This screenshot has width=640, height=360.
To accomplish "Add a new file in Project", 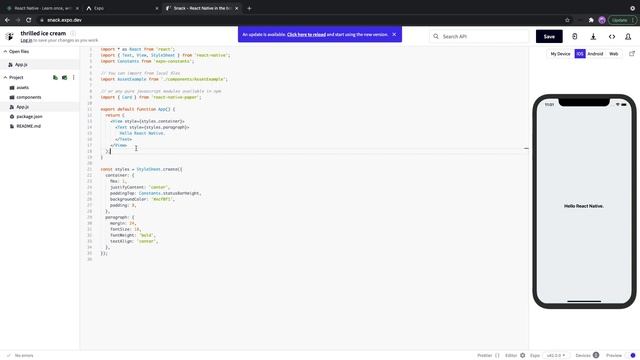I will pyautogui.click(x=56, y=77).
